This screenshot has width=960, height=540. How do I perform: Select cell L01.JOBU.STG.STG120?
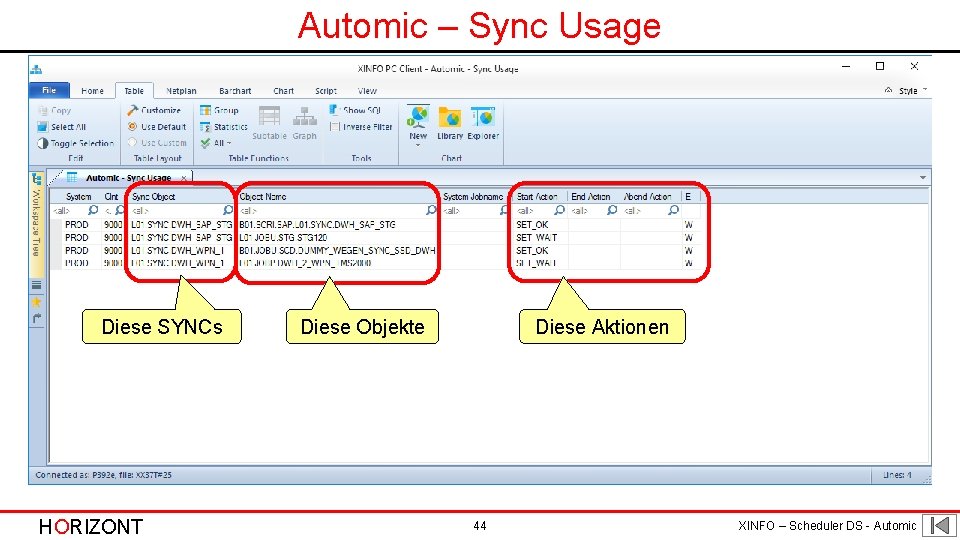[283, 238]
